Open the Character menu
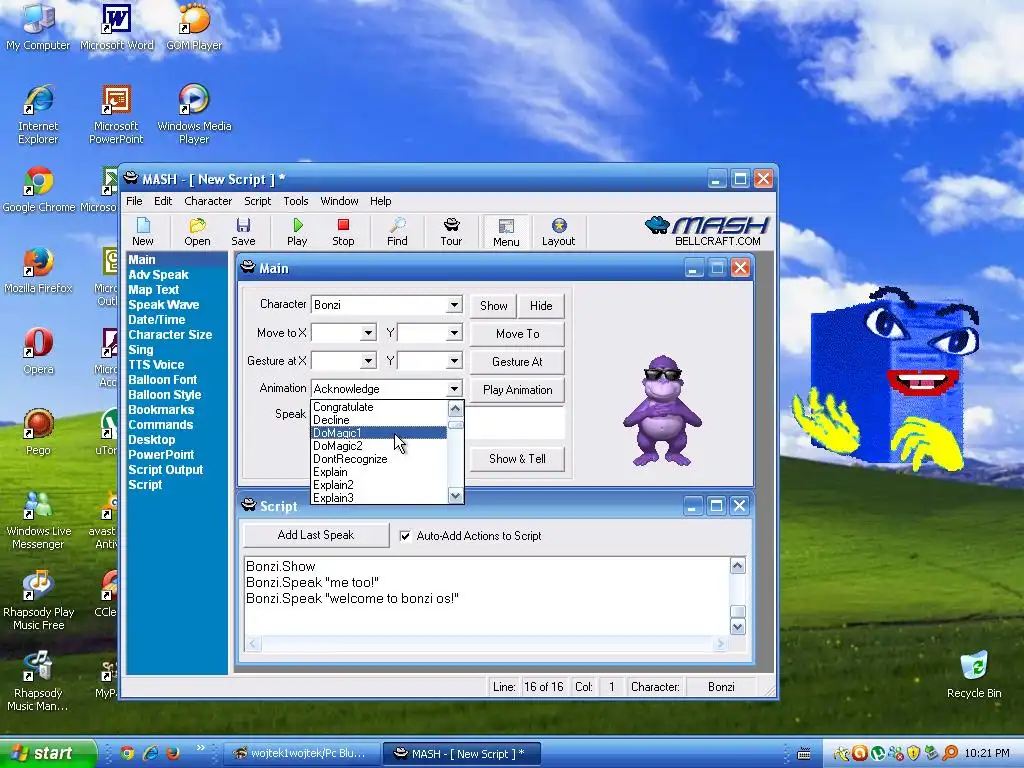The height and width of the screenshot is (768, 1024). [208, 201]
